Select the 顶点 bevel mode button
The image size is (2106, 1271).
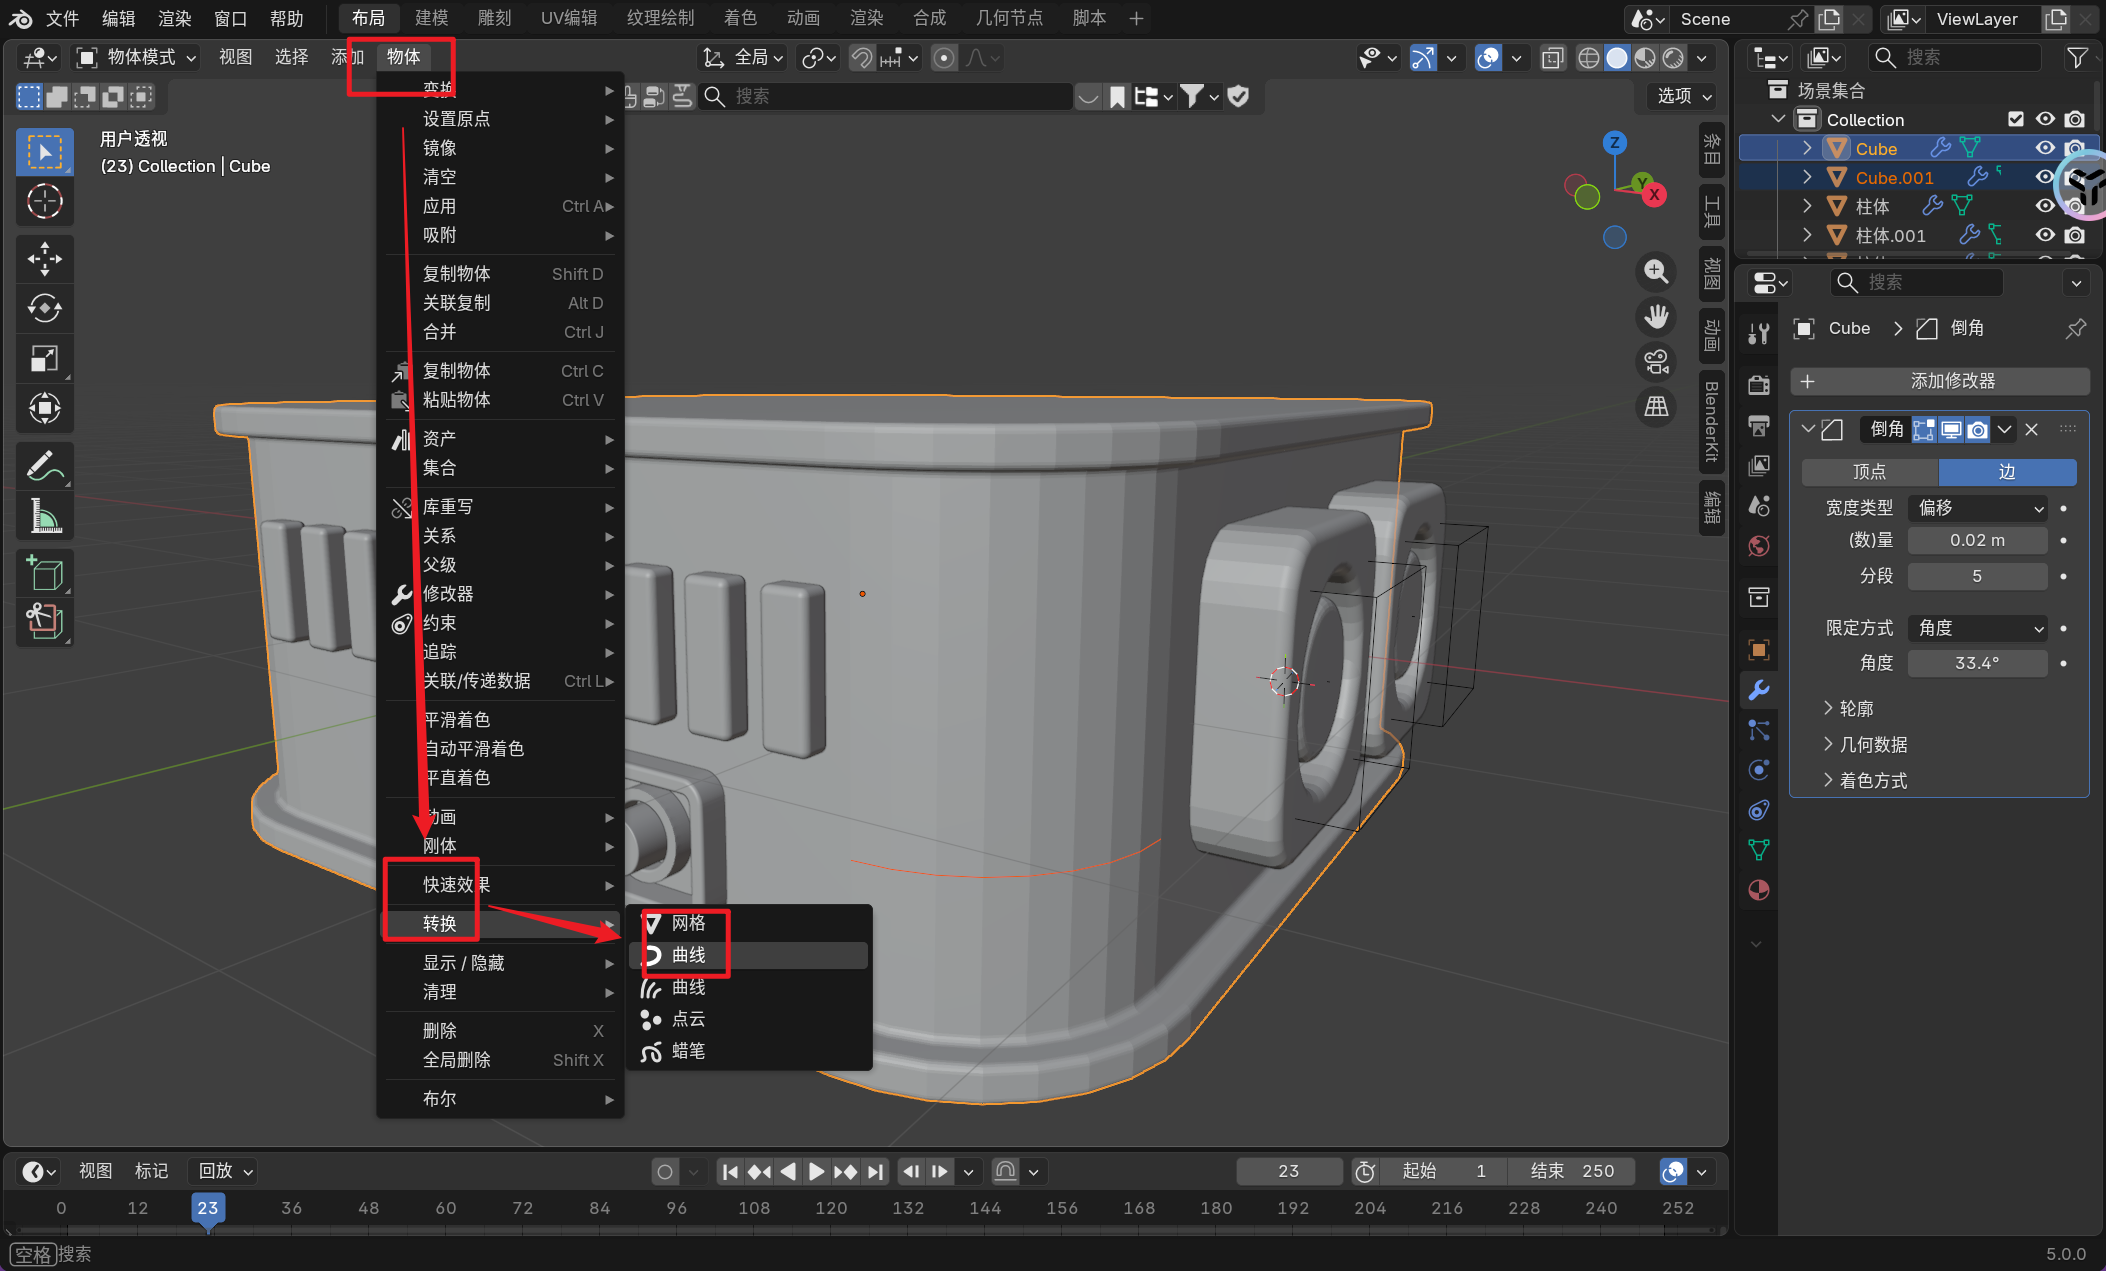tap(1869, 472)
